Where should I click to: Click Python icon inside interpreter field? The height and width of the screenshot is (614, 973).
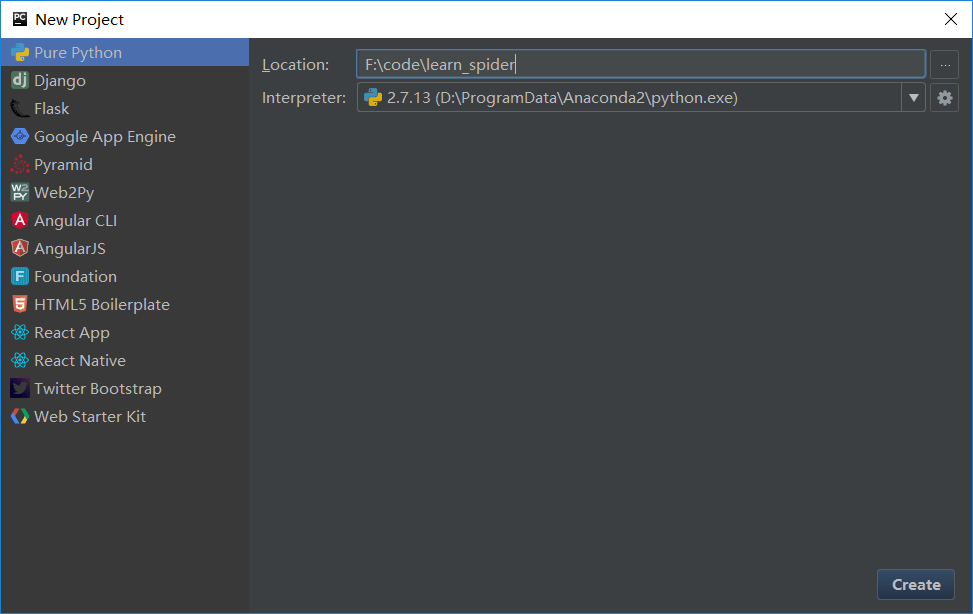pyautogui.click(x=373, y=97)
